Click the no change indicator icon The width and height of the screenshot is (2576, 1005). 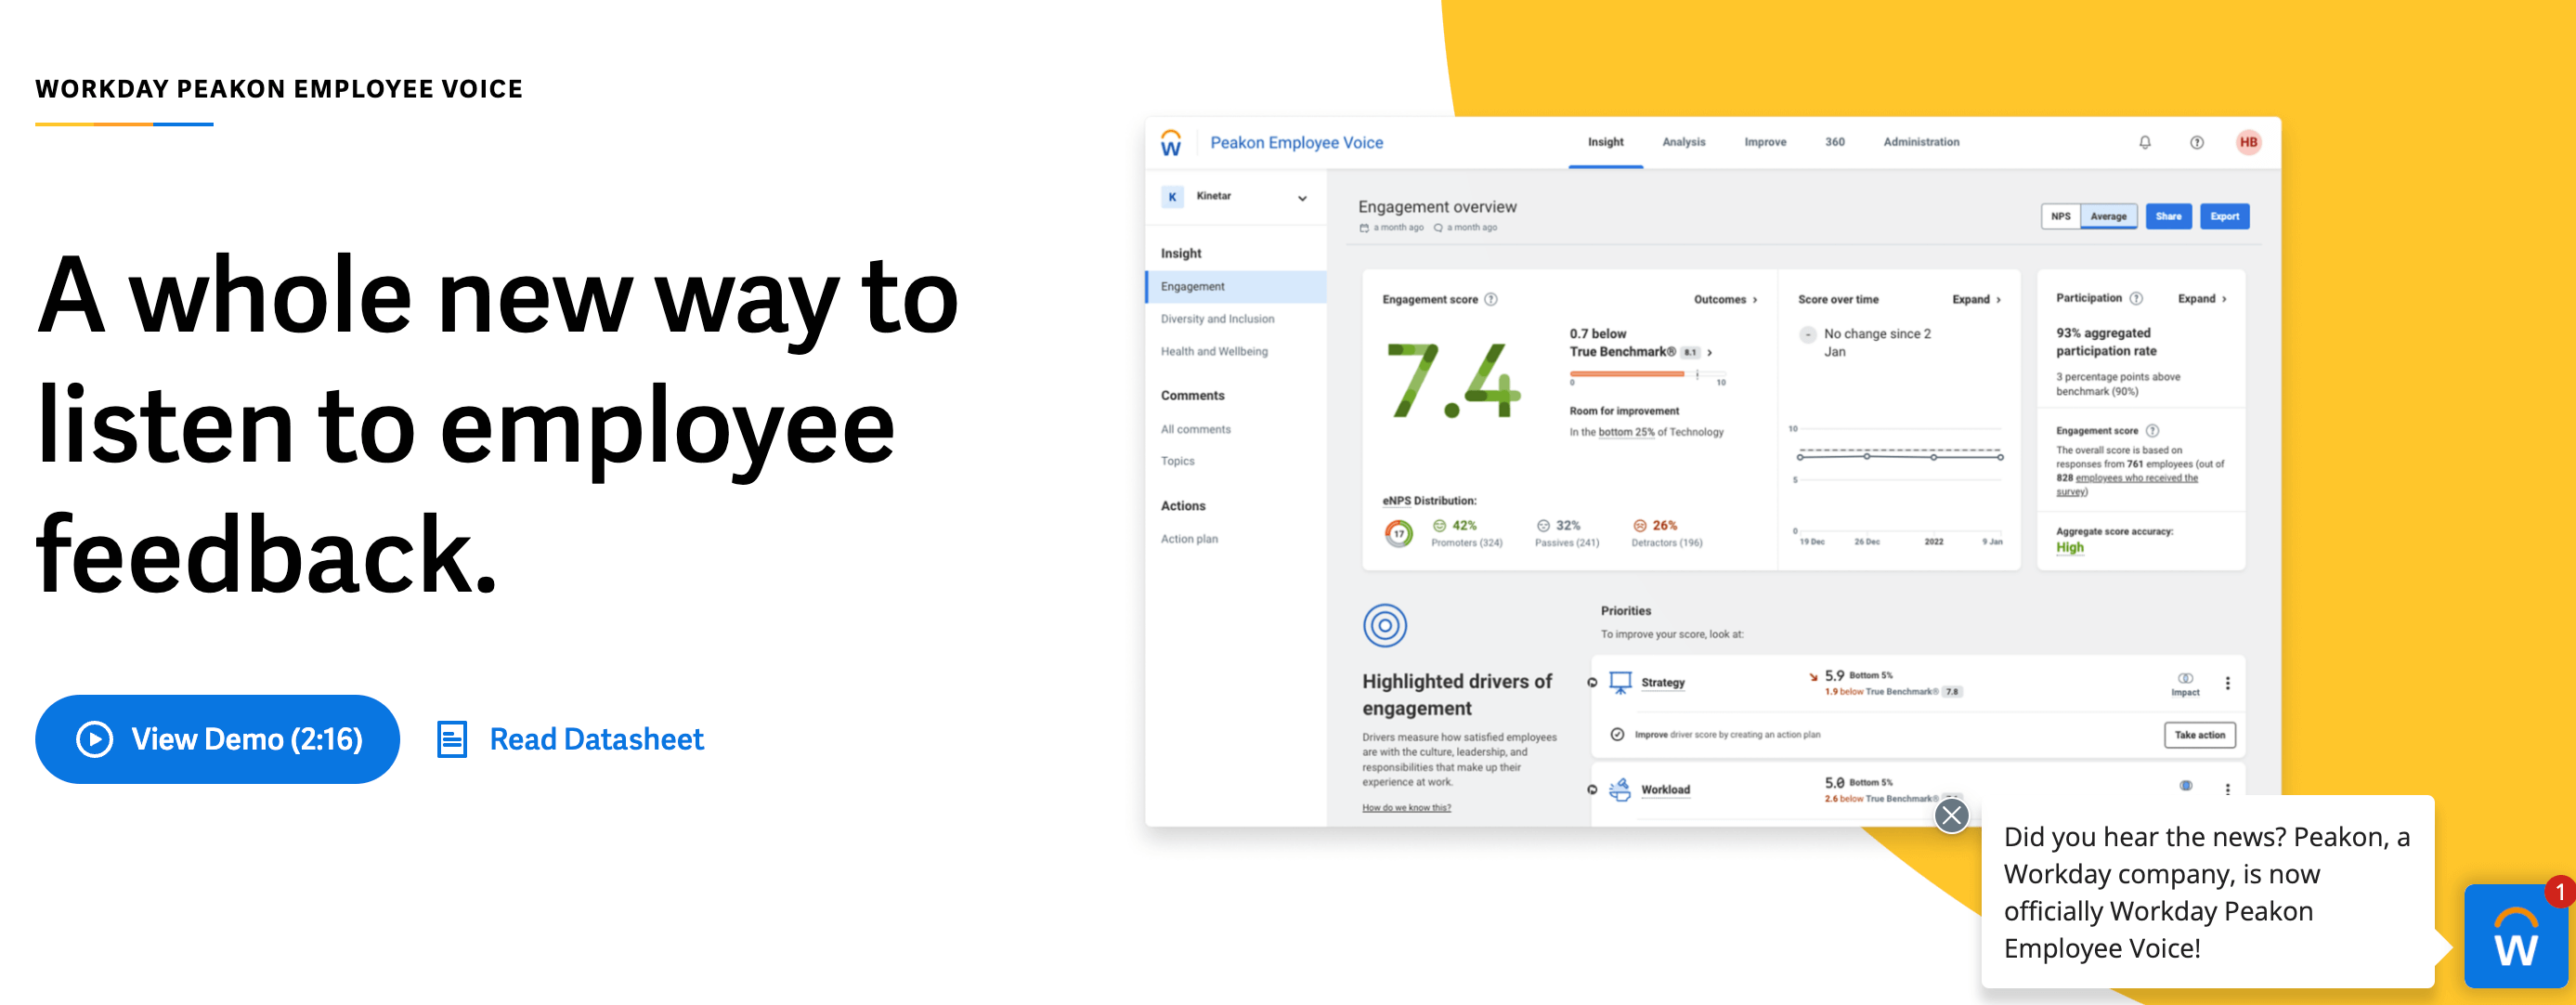pyautogui.click(x=1807, y=335)
